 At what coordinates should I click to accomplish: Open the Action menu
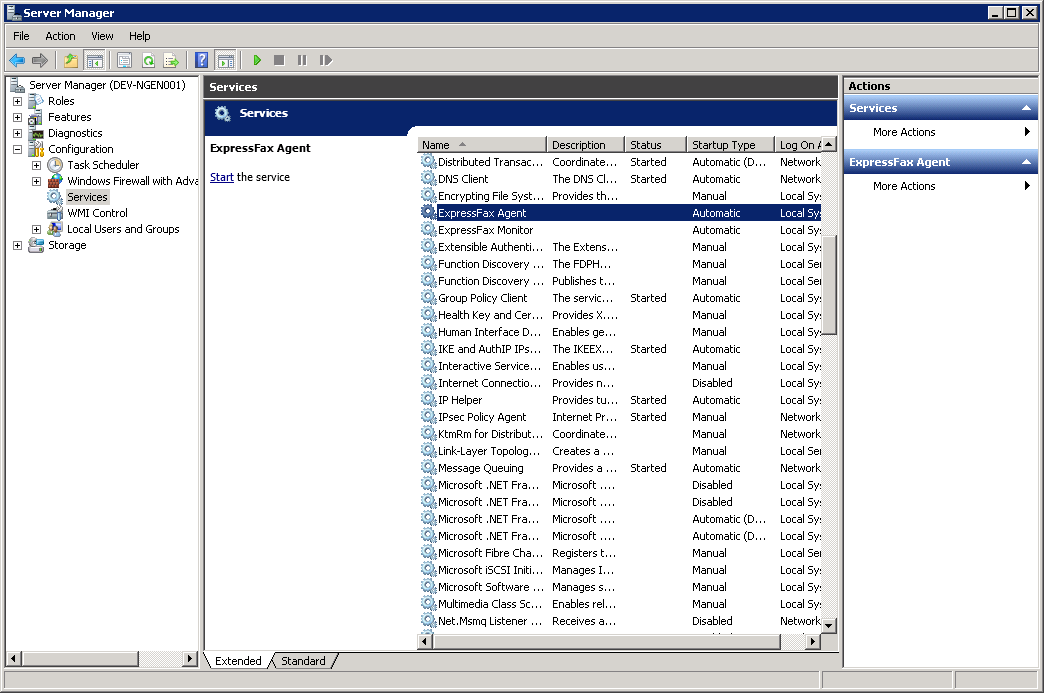(x=60, y=36)
